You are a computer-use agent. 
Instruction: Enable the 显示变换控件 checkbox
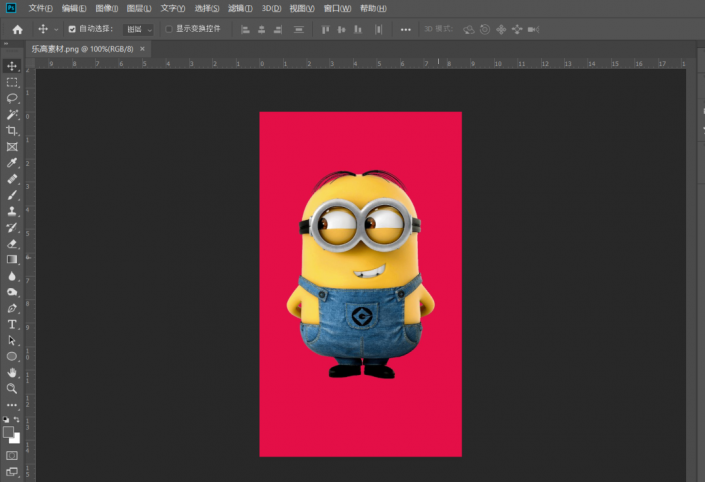coord(168,29)
